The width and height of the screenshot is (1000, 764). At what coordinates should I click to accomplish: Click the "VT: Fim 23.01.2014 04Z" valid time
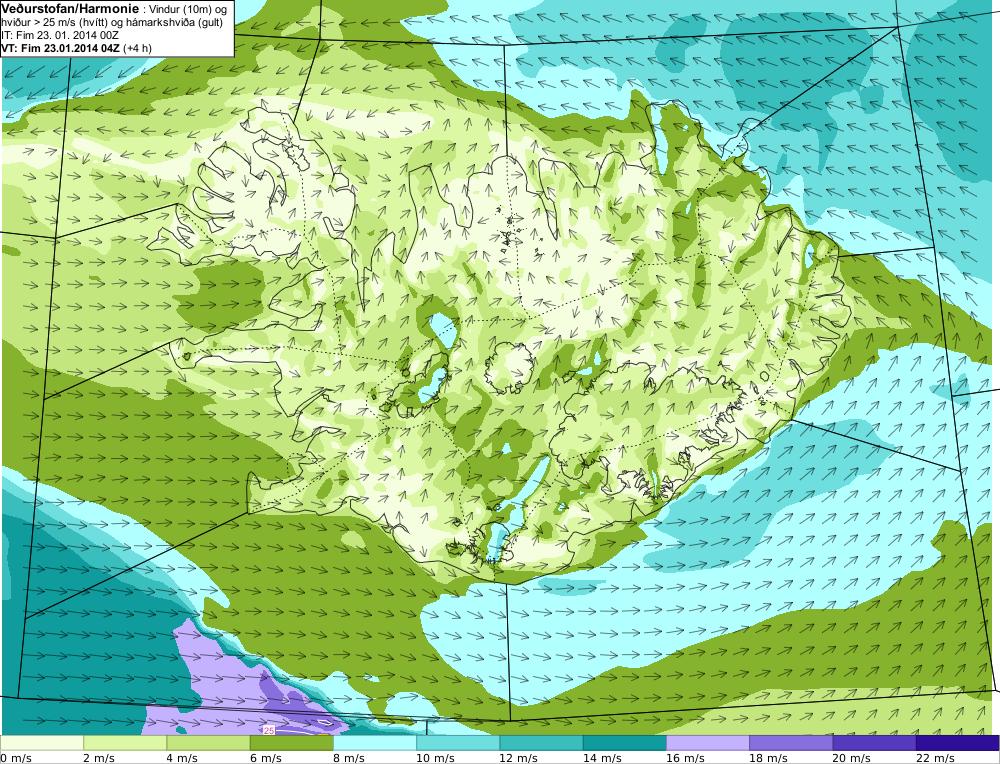point(60,48)
